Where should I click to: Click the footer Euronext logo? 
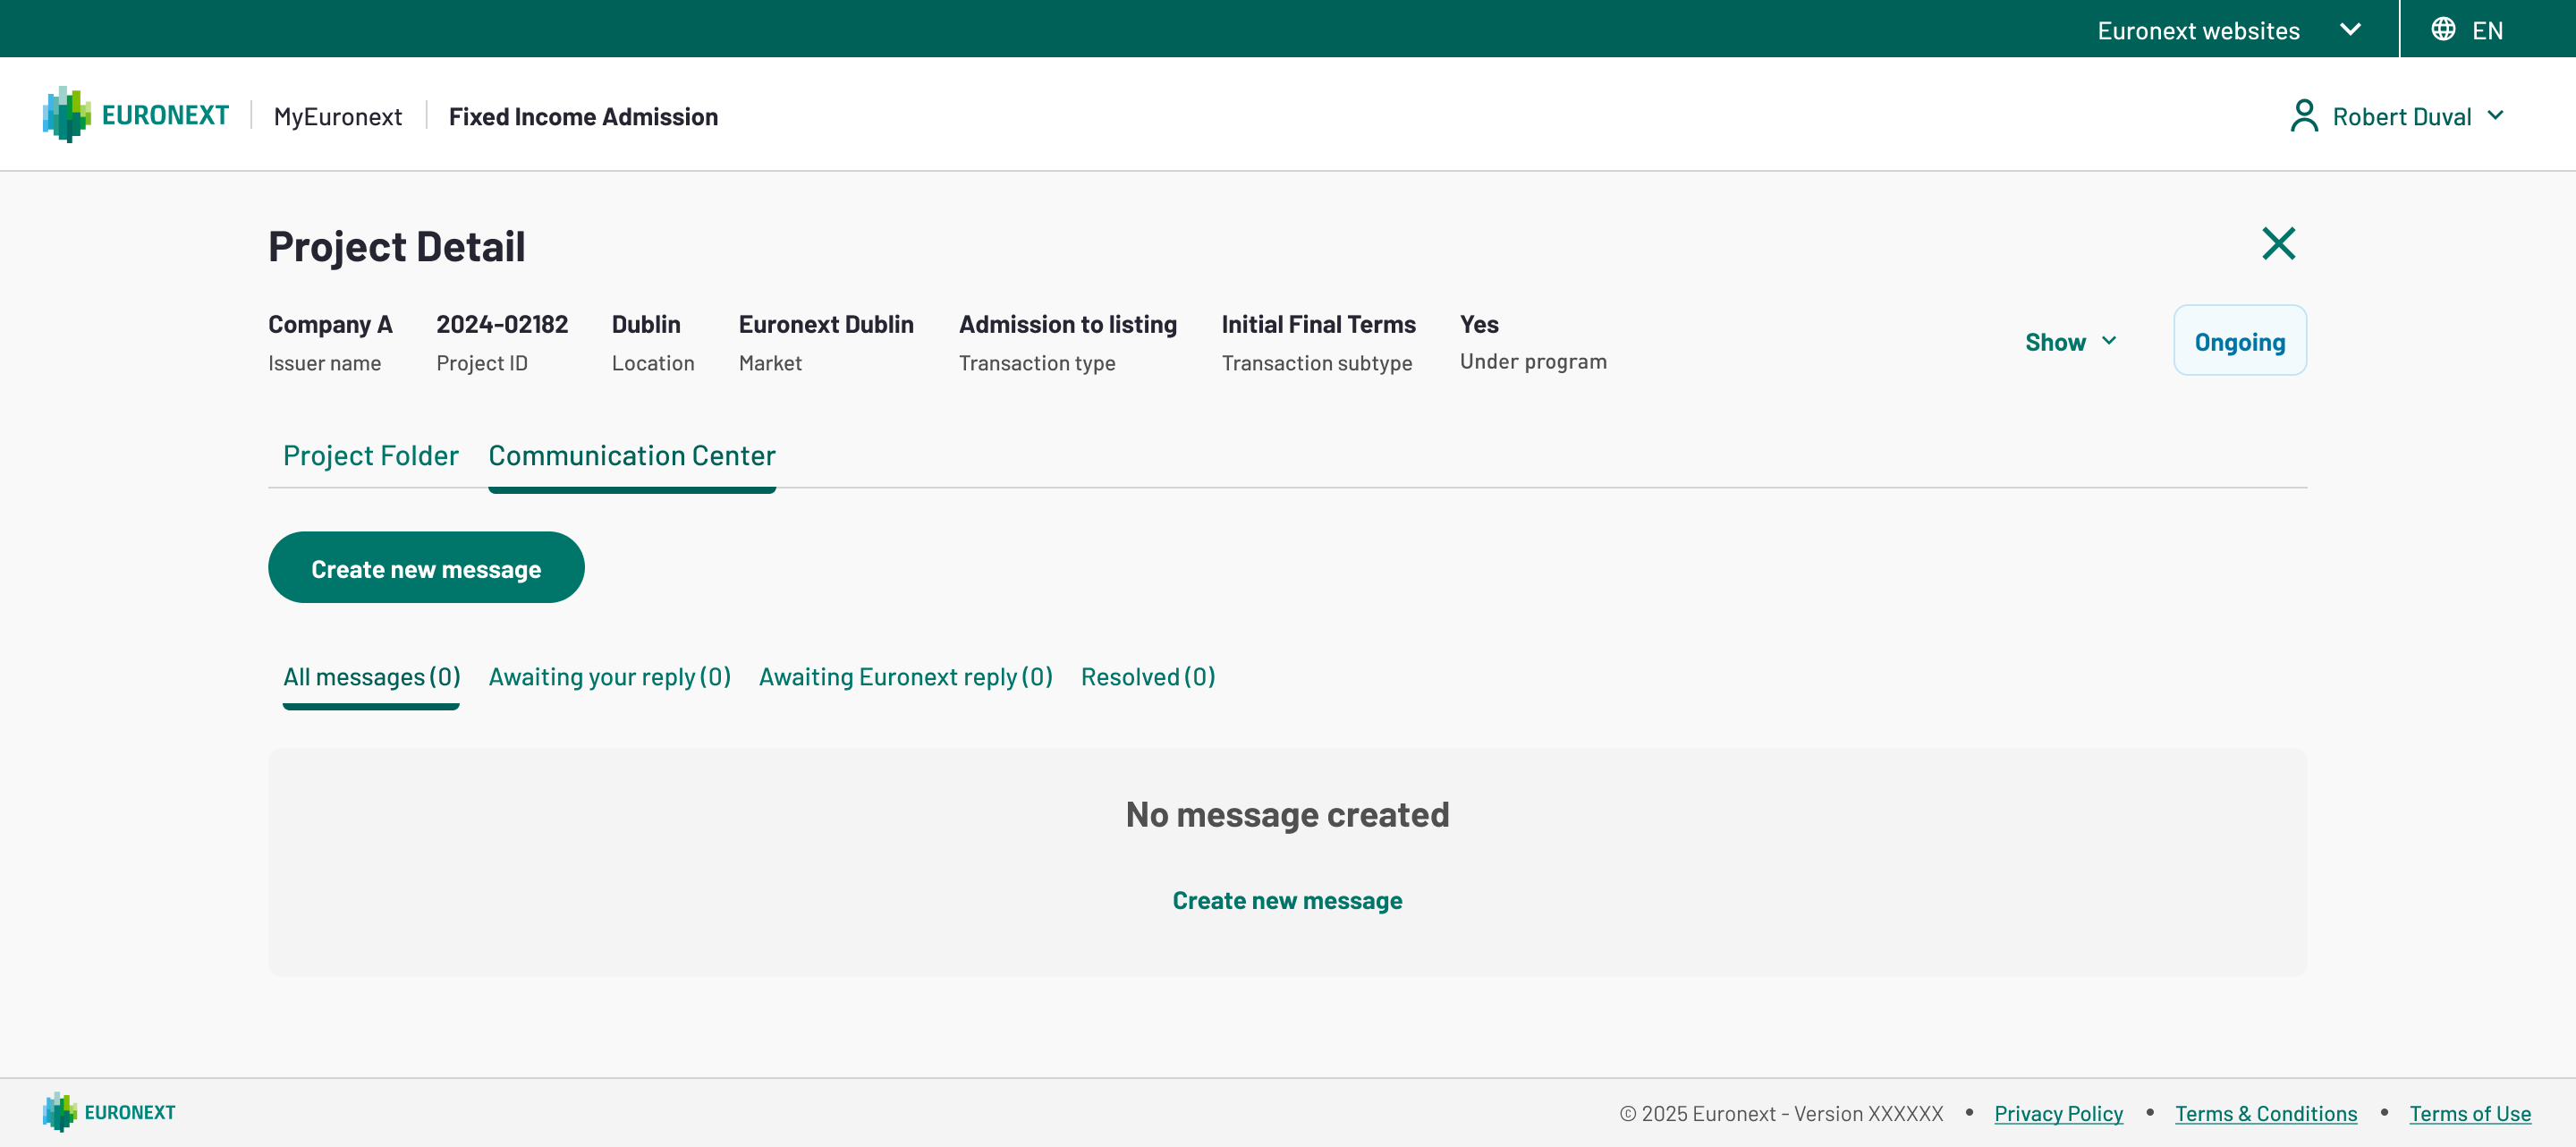coord(109,1112)
